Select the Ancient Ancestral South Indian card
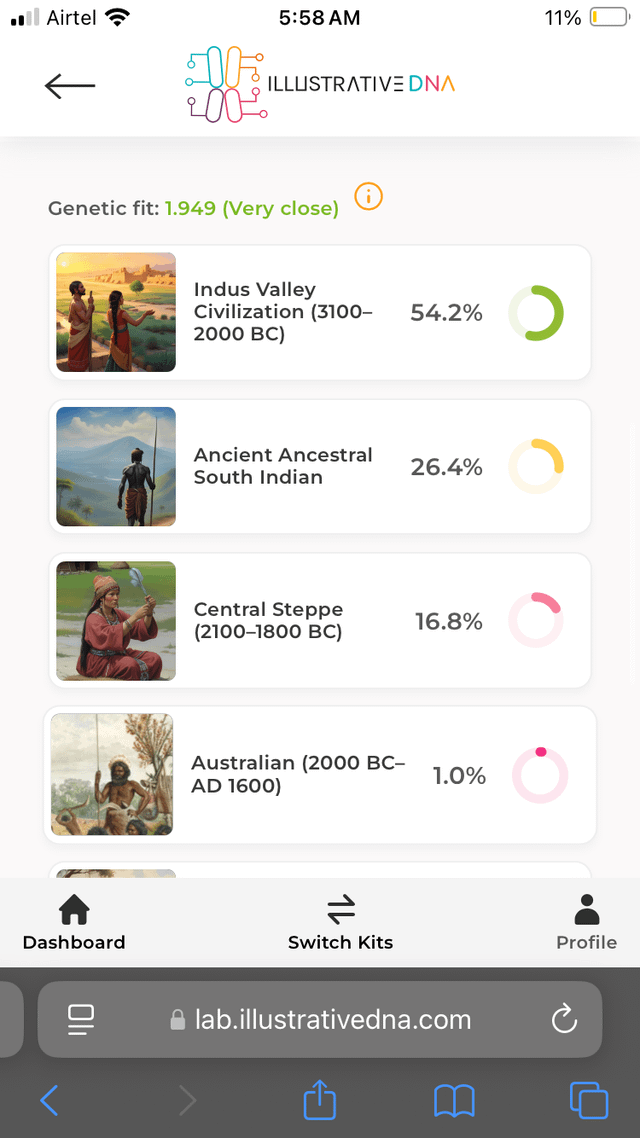The image size is (640, 1138). [x=320, y=466]
